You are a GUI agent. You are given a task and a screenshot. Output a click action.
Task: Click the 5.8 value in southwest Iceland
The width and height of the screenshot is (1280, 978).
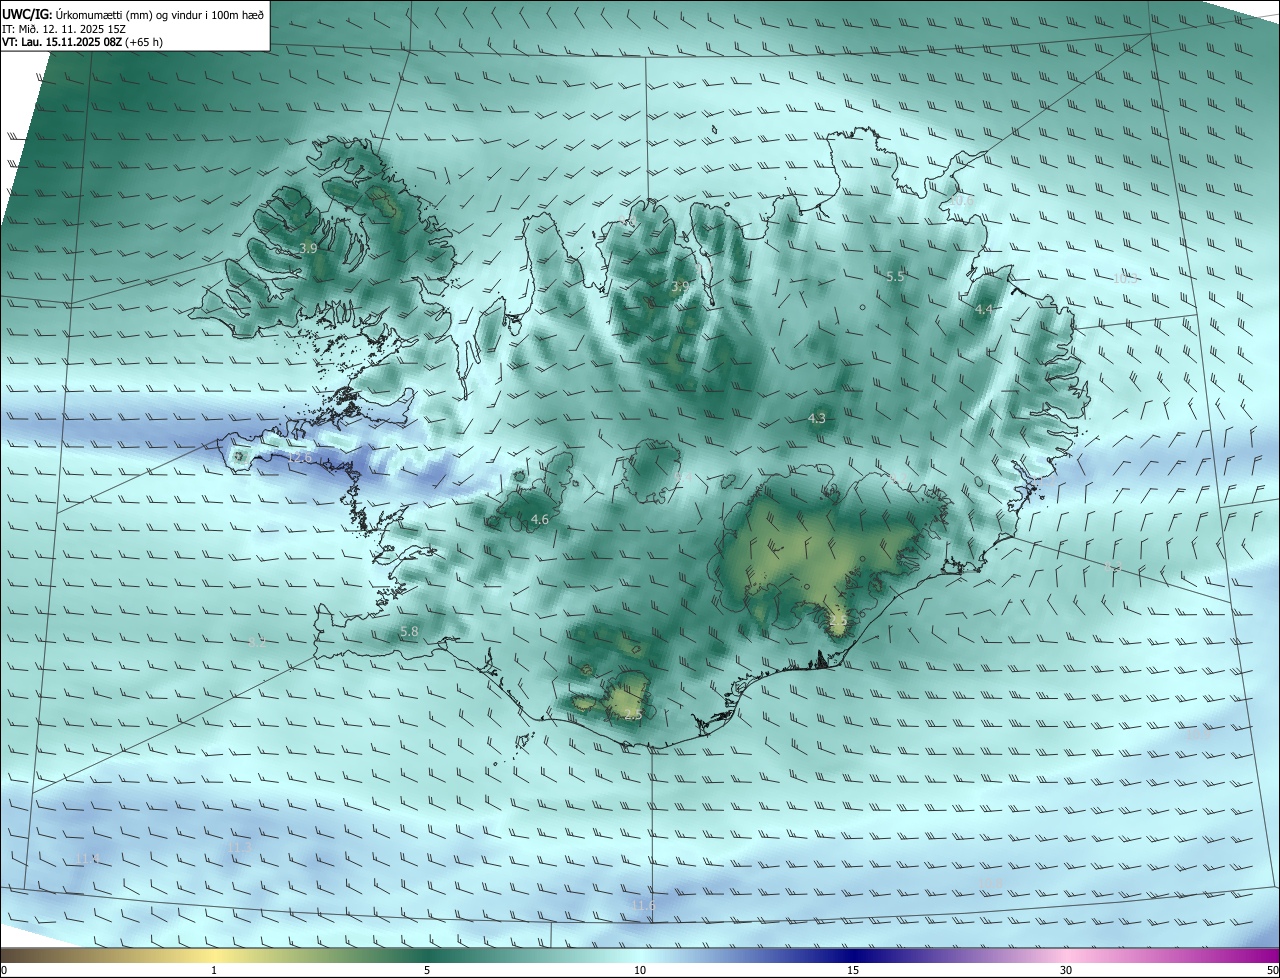pyautogui.click(x=409, y=632)
